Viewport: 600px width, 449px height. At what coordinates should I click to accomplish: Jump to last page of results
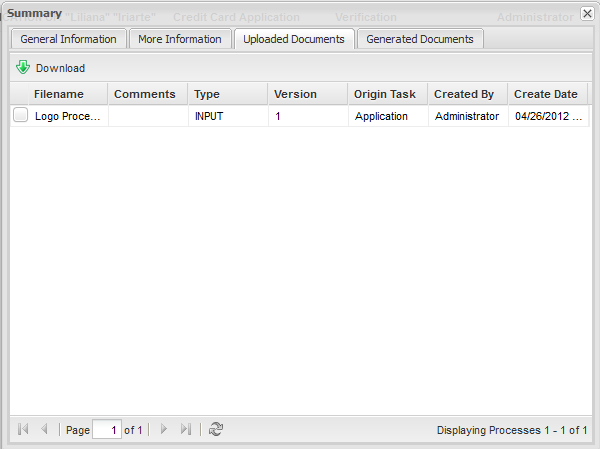click(185, 430)
